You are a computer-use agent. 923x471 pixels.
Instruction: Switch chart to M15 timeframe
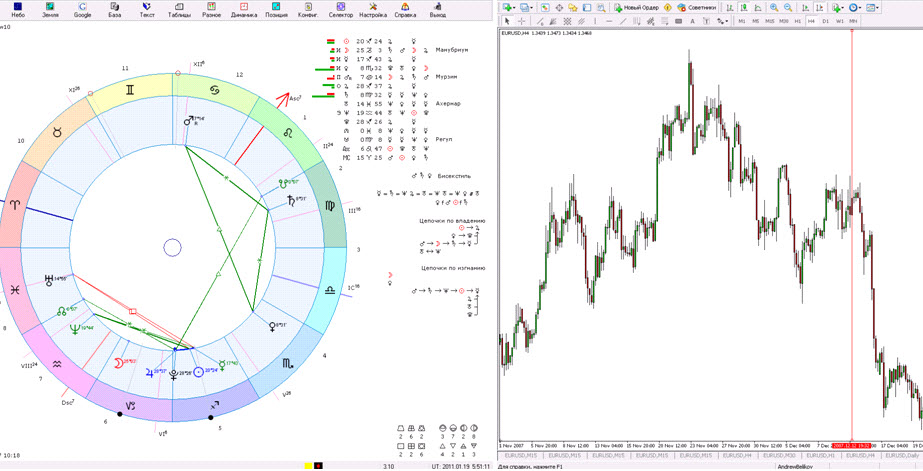770,21
